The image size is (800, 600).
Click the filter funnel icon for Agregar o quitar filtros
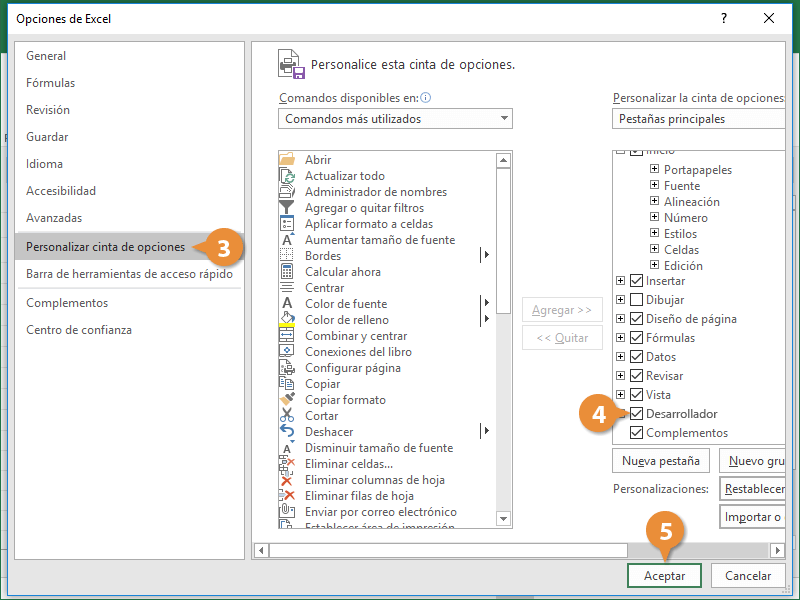[x=287, y=207]
